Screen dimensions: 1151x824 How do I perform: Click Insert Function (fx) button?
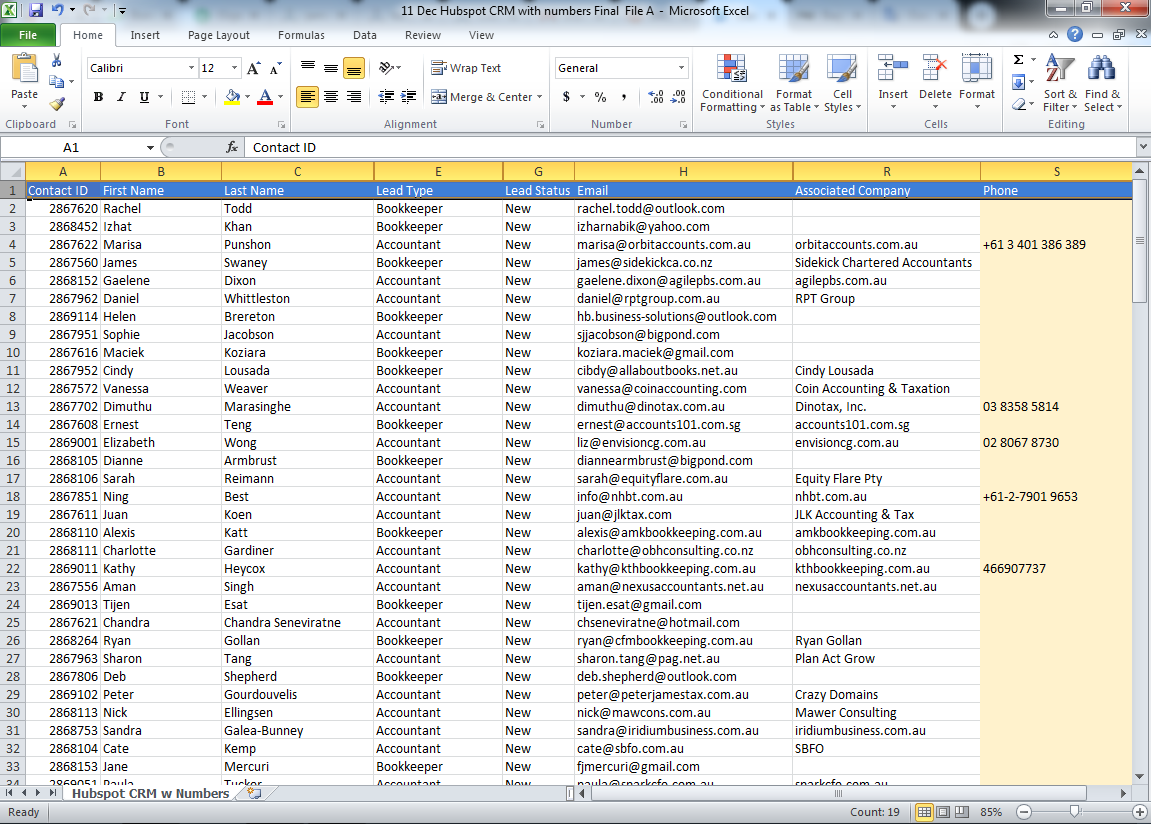(233, 147)
